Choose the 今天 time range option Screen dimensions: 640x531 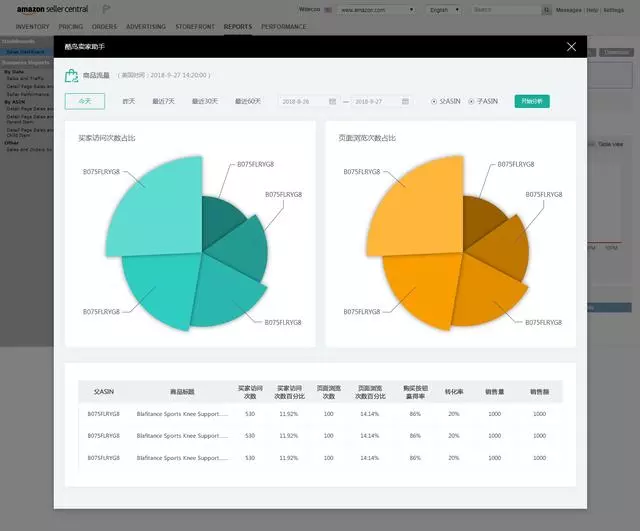coord(85,101)
